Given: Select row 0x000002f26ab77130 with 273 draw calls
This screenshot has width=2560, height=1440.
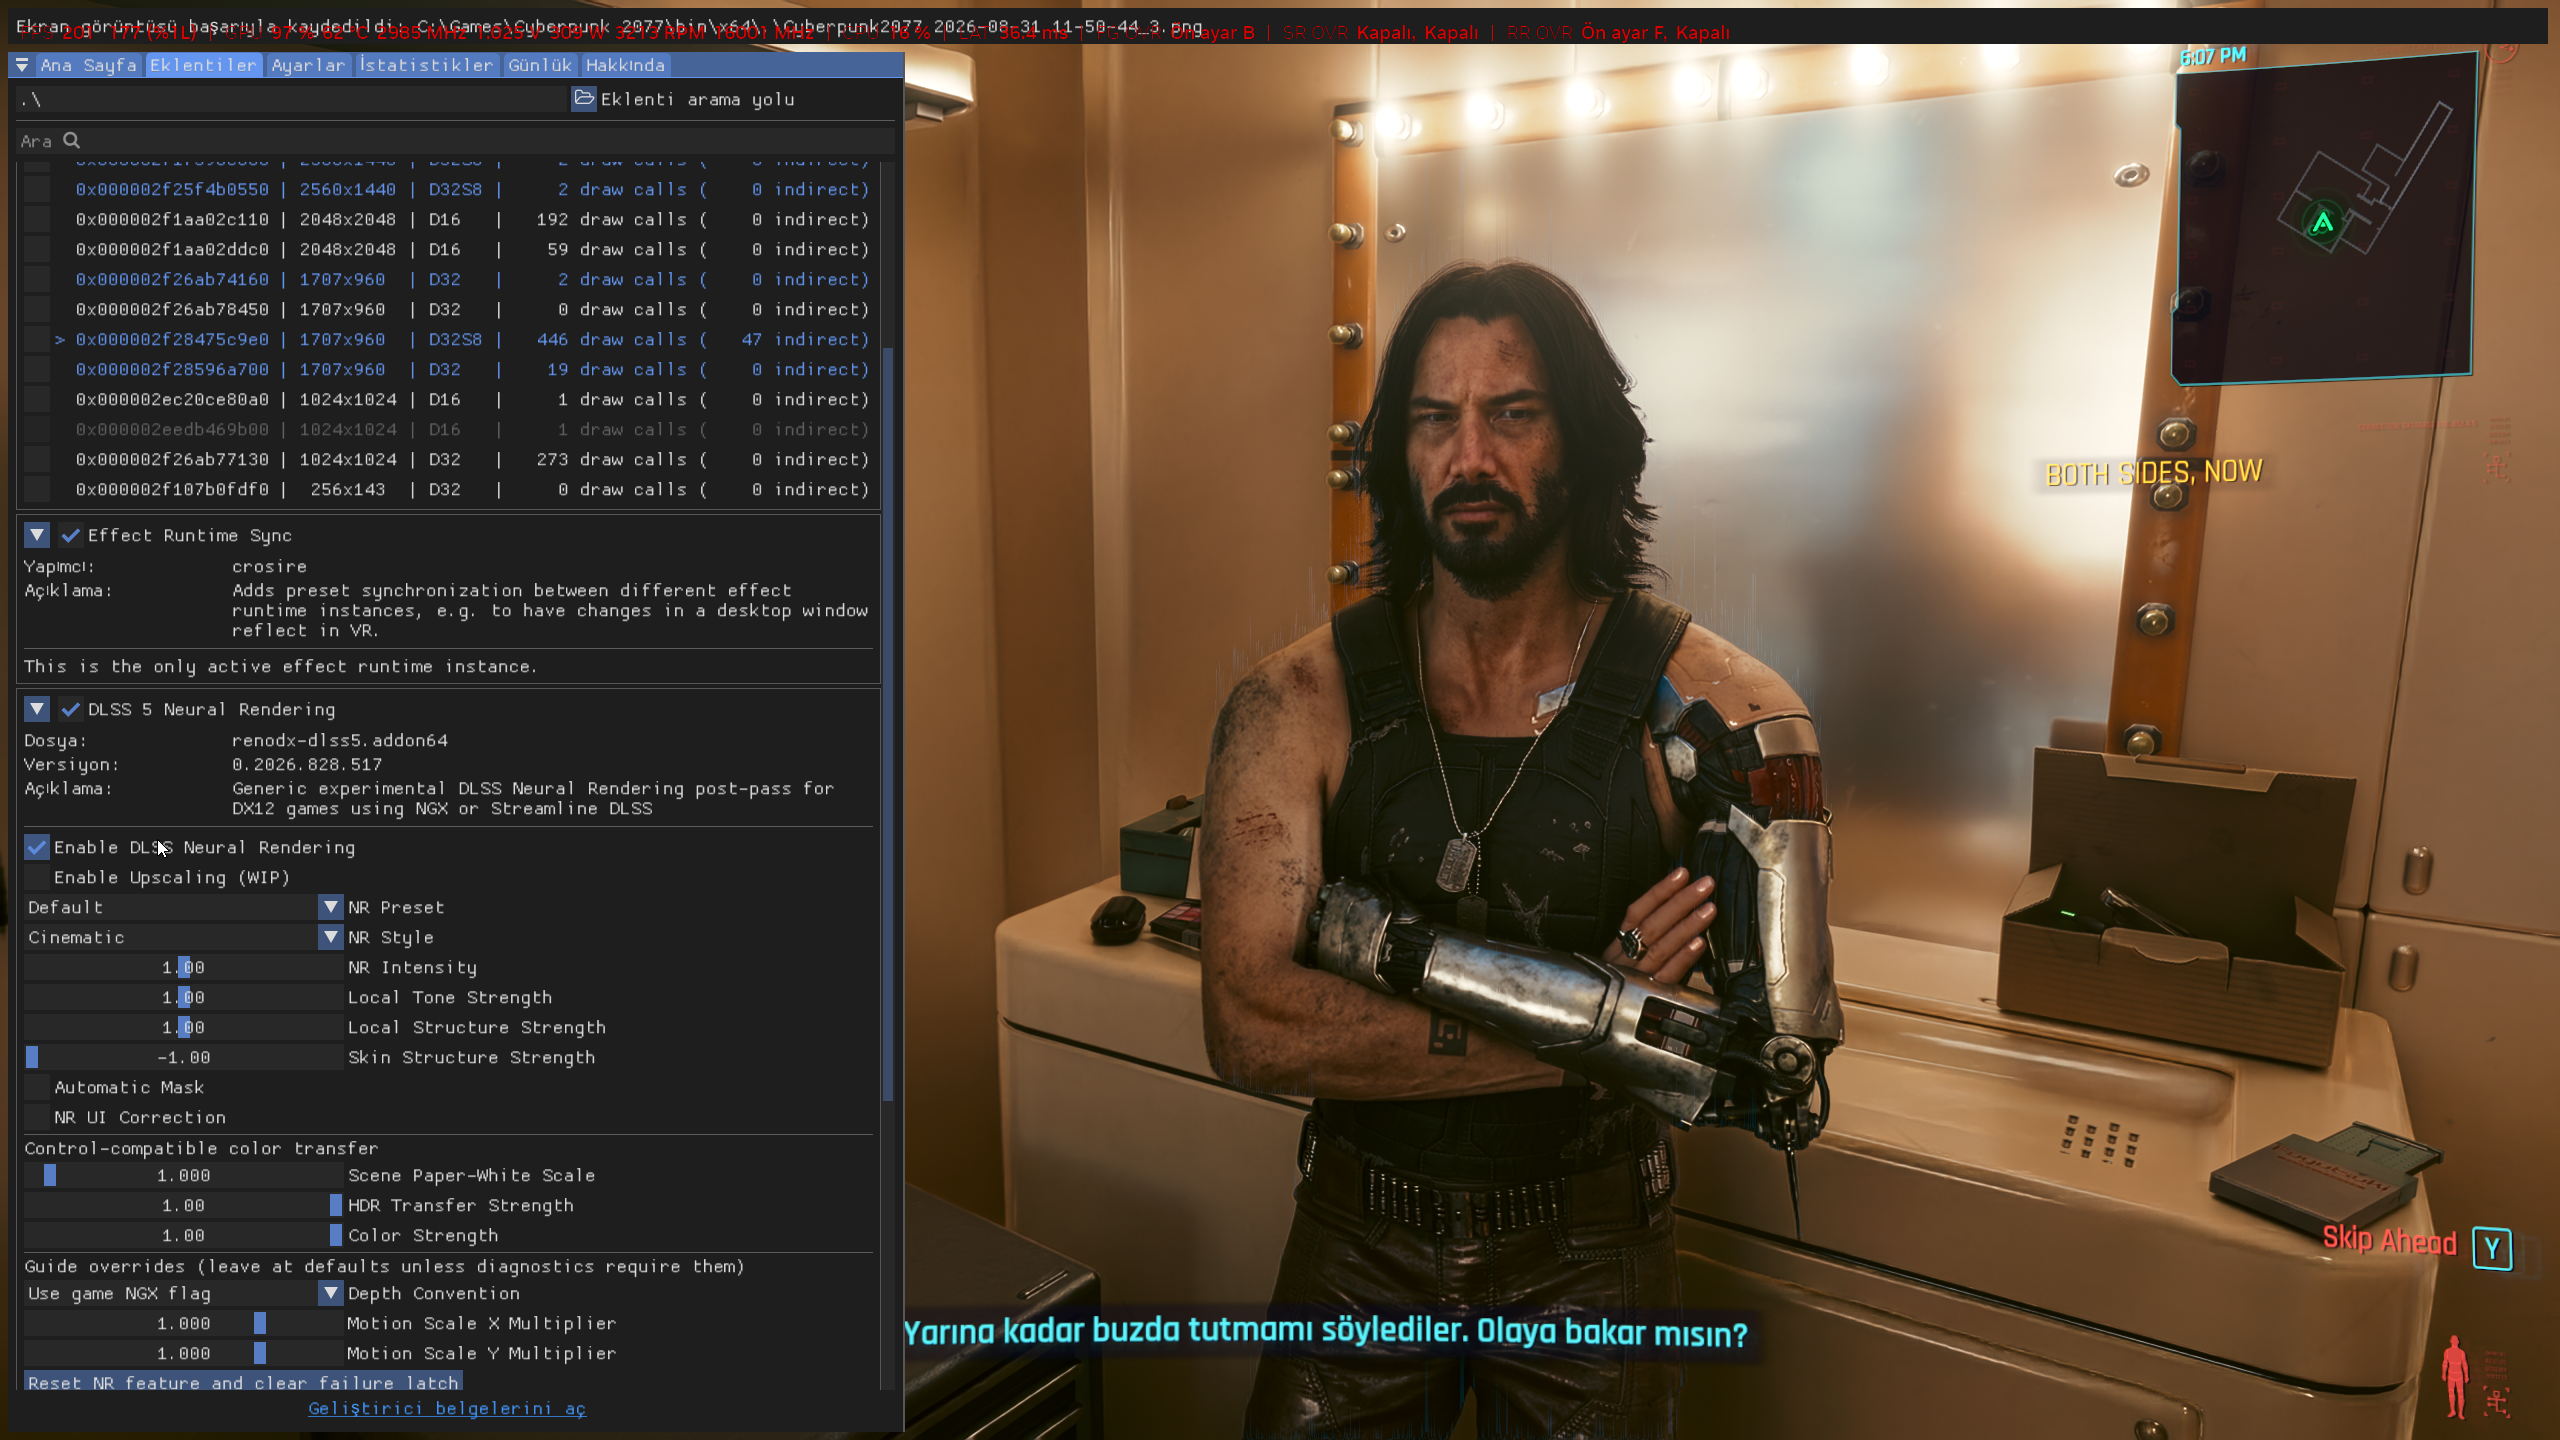Looking at the screenshot, I should click(472, 460).
